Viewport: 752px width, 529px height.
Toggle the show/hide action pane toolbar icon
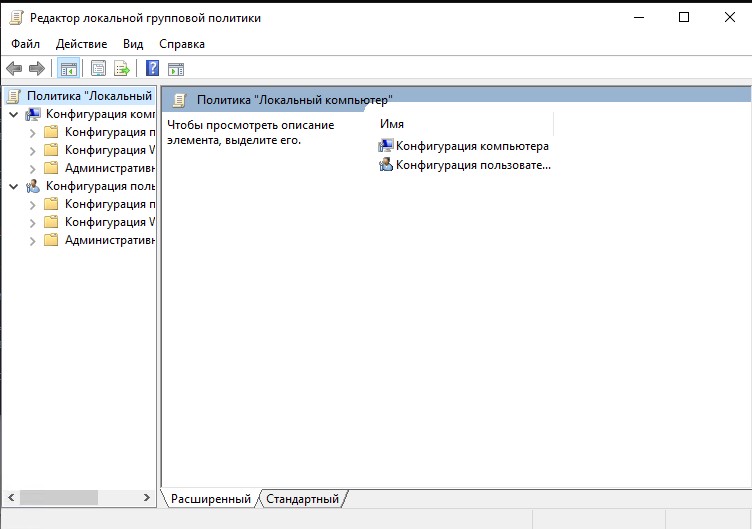click(x=176, y=68)
